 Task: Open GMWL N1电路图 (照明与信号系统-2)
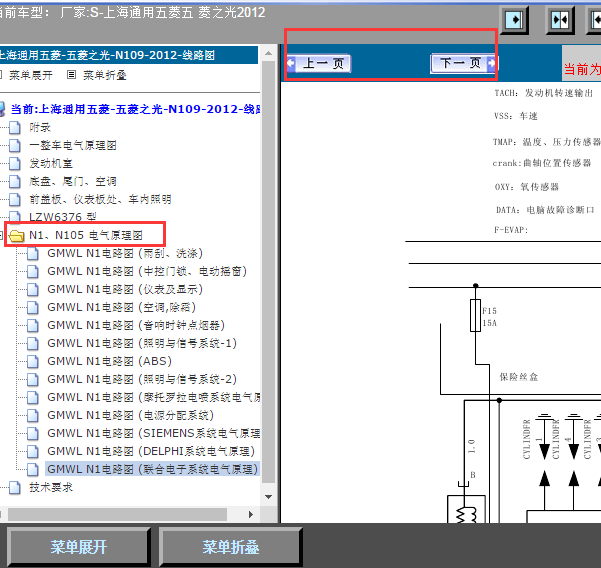[x=142, y=379]
